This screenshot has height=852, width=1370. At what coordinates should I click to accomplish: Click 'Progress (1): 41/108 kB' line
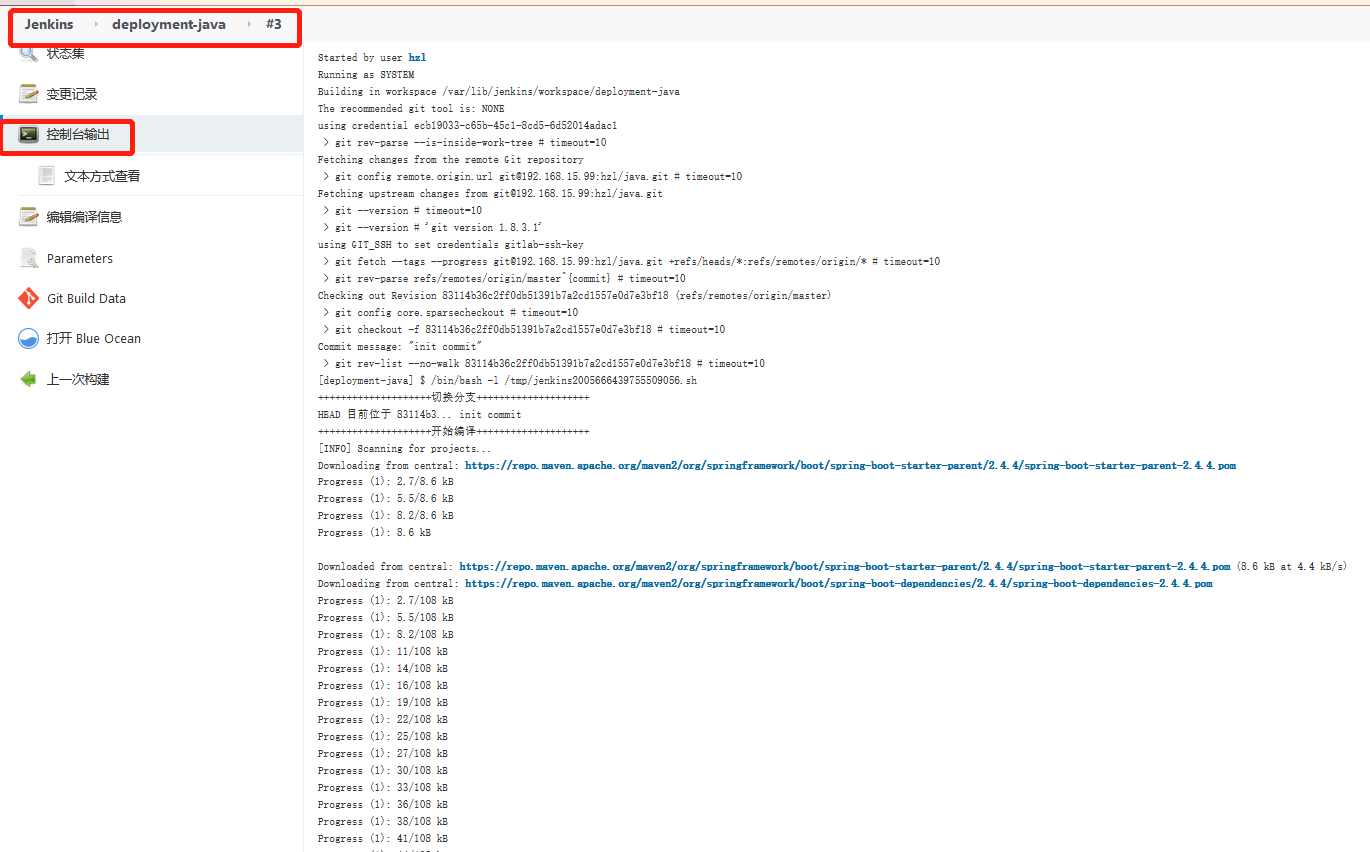click(383, 839)
